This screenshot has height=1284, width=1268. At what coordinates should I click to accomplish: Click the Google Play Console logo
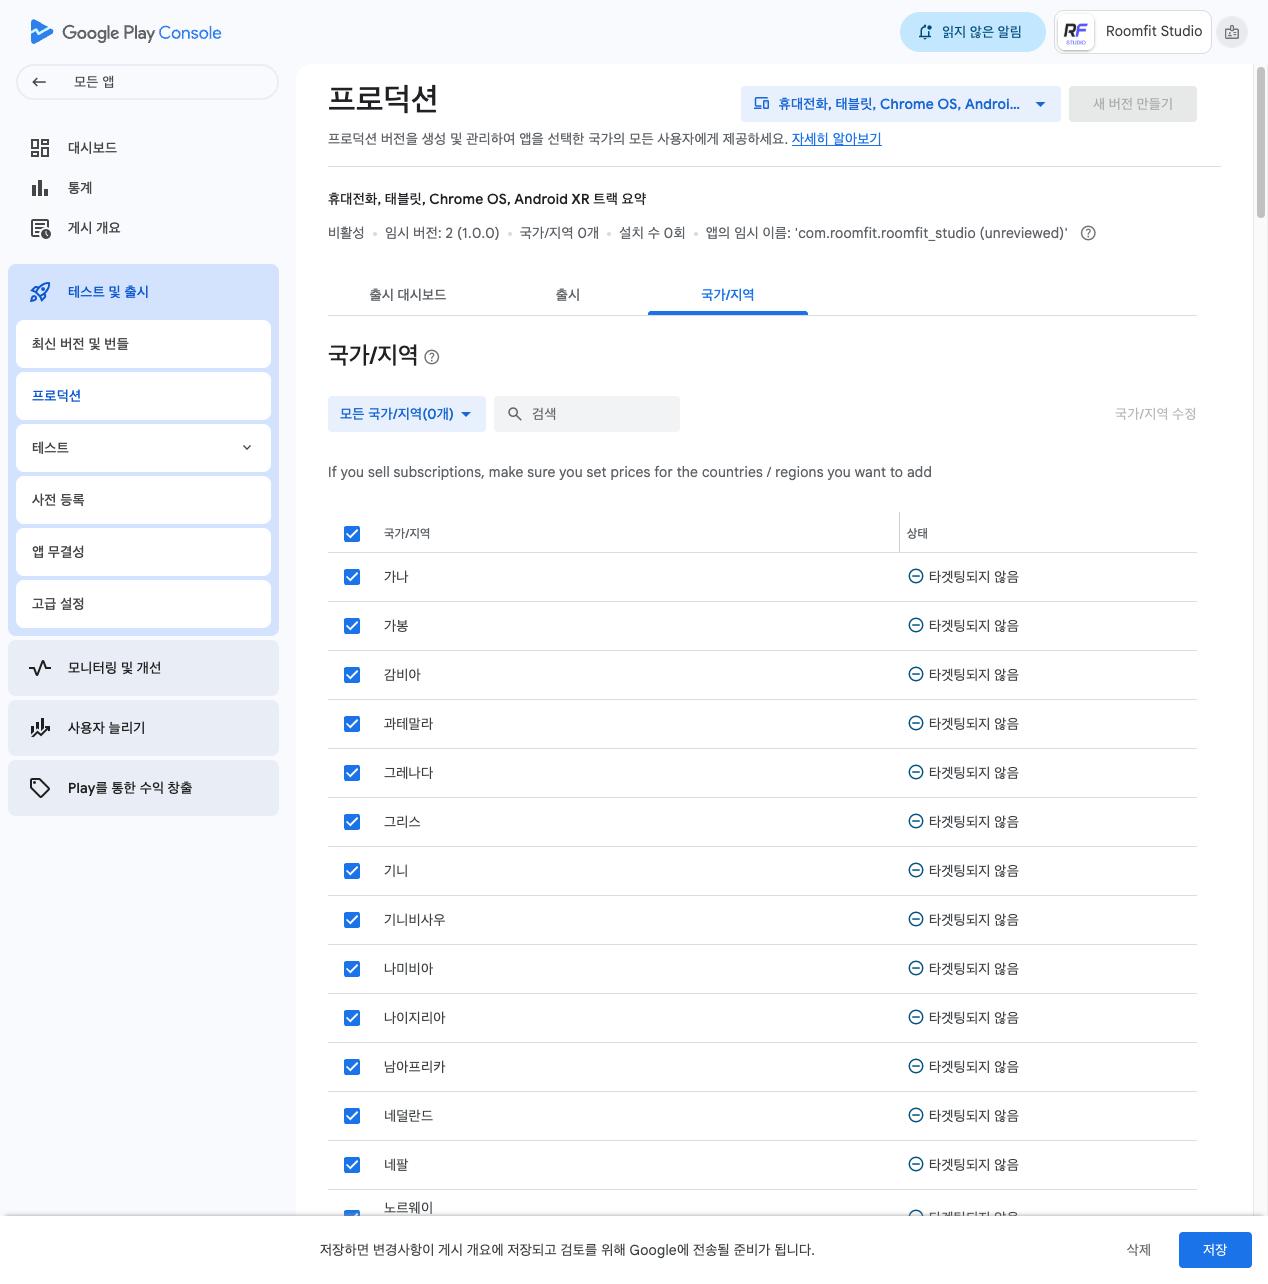point(125,32)
